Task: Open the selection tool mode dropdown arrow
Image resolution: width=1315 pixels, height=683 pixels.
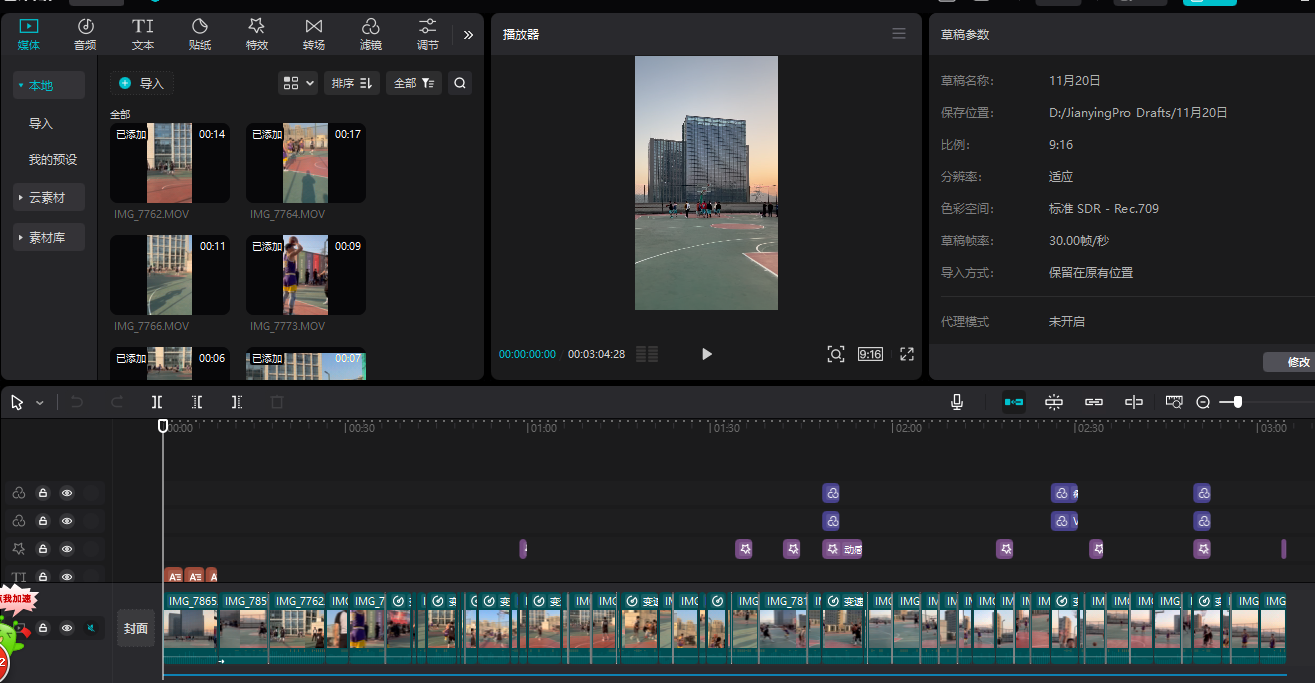Action: click(x=40, y=403)
